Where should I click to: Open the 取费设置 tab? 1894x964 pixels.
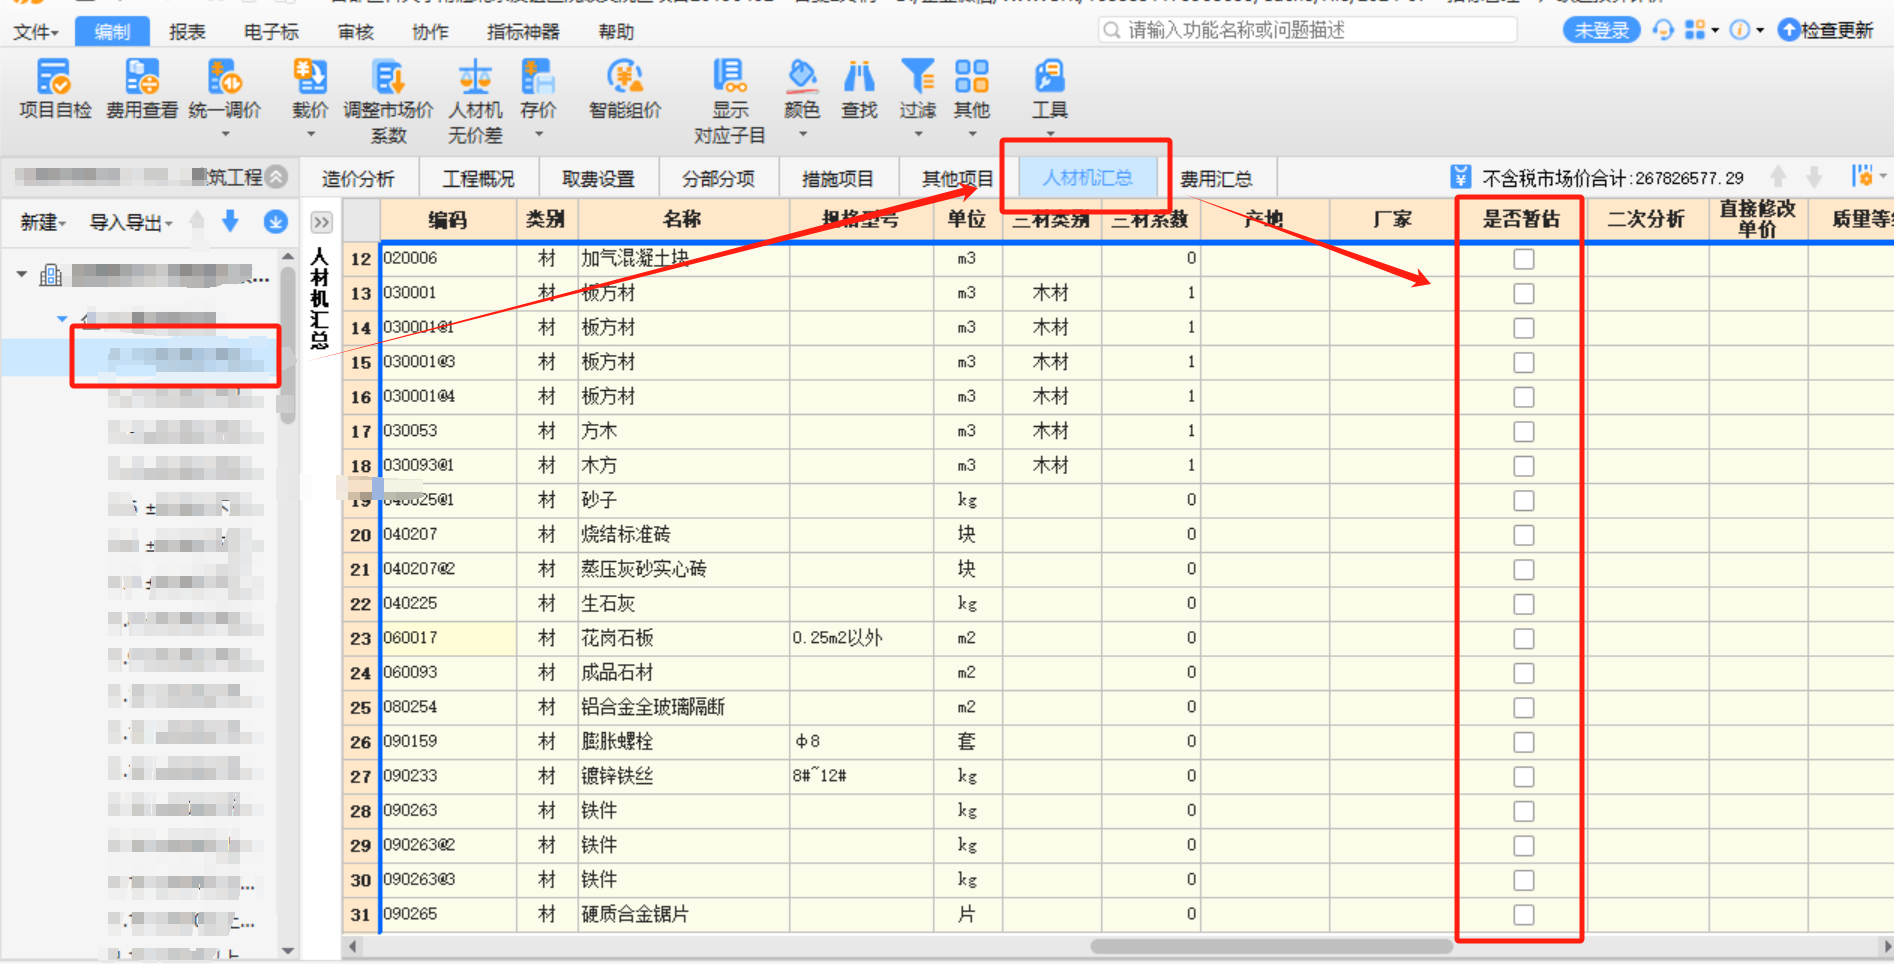(x=598, y=178)
